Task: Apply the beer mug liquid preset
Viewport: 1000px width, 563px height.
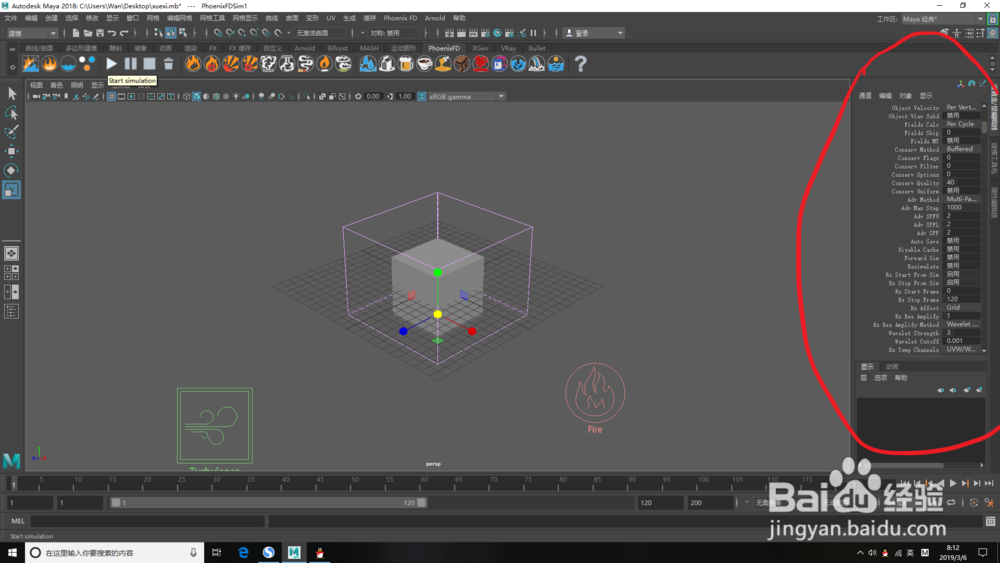Action: [x=406, y=64]
